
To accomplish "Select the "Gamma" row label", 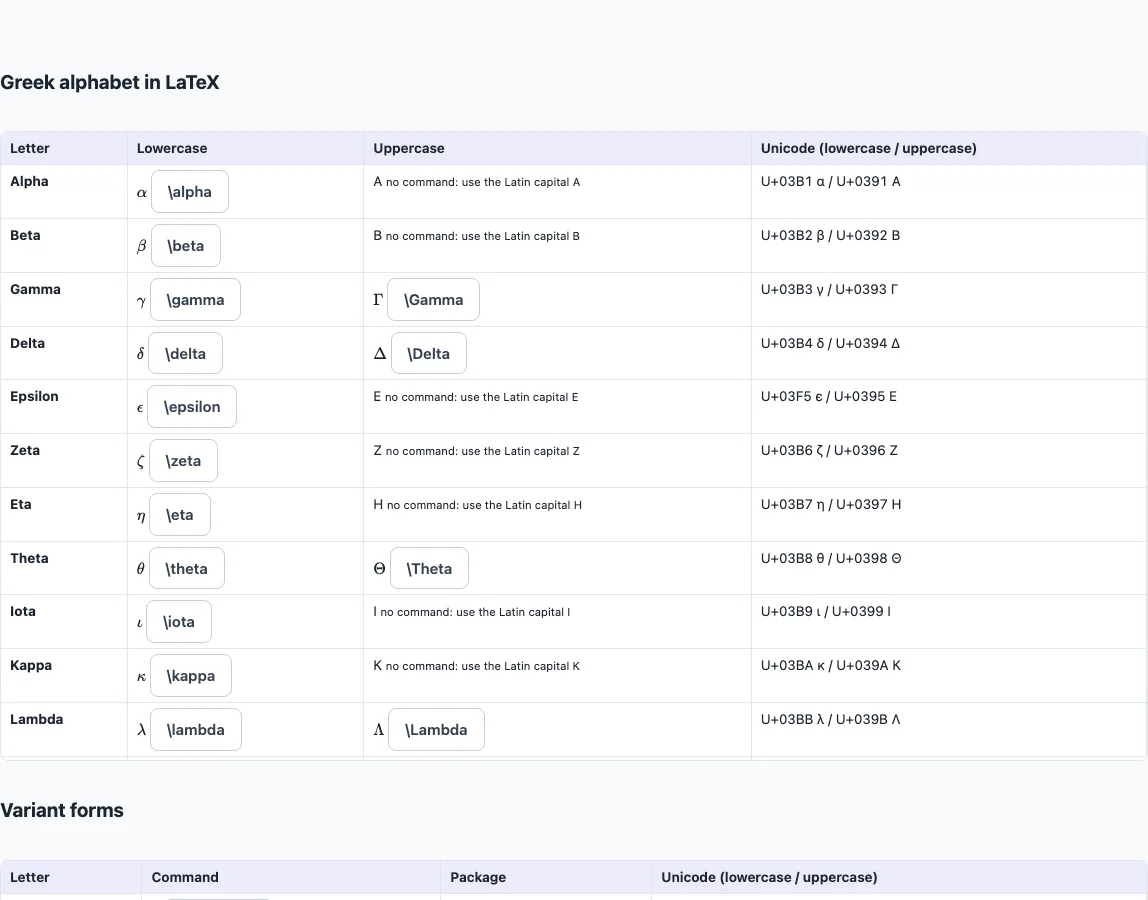I will pyautogui.click(x=36, y=289).
